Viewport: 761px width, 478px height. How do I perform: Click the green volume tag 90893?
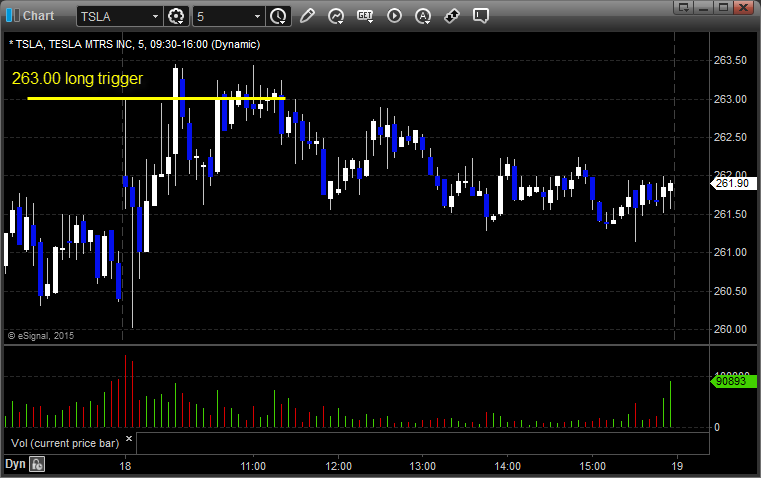coord(733,381)
